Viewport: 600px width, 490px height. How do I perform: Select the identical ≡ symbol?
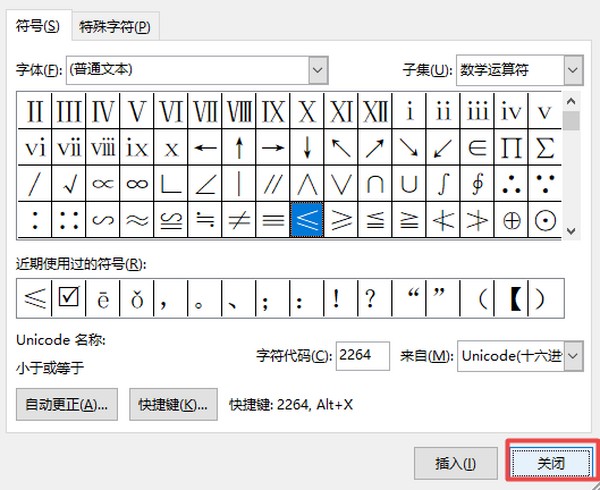click(273, 220)
